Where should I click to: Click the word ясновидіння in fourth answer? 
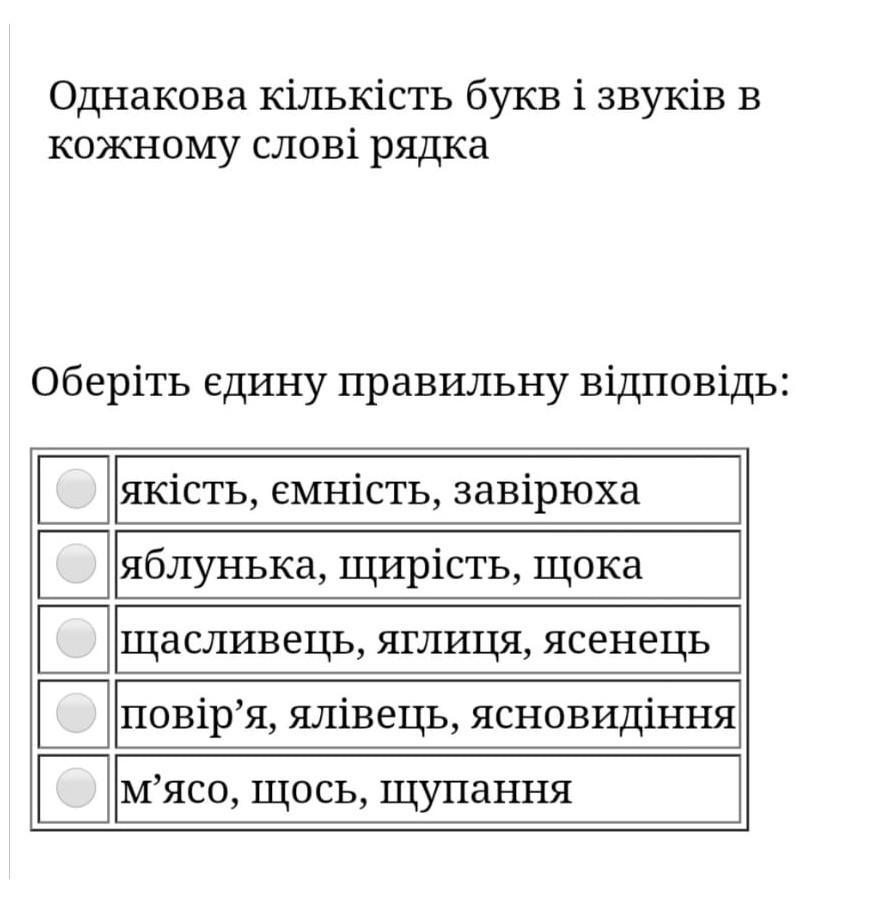602,716
